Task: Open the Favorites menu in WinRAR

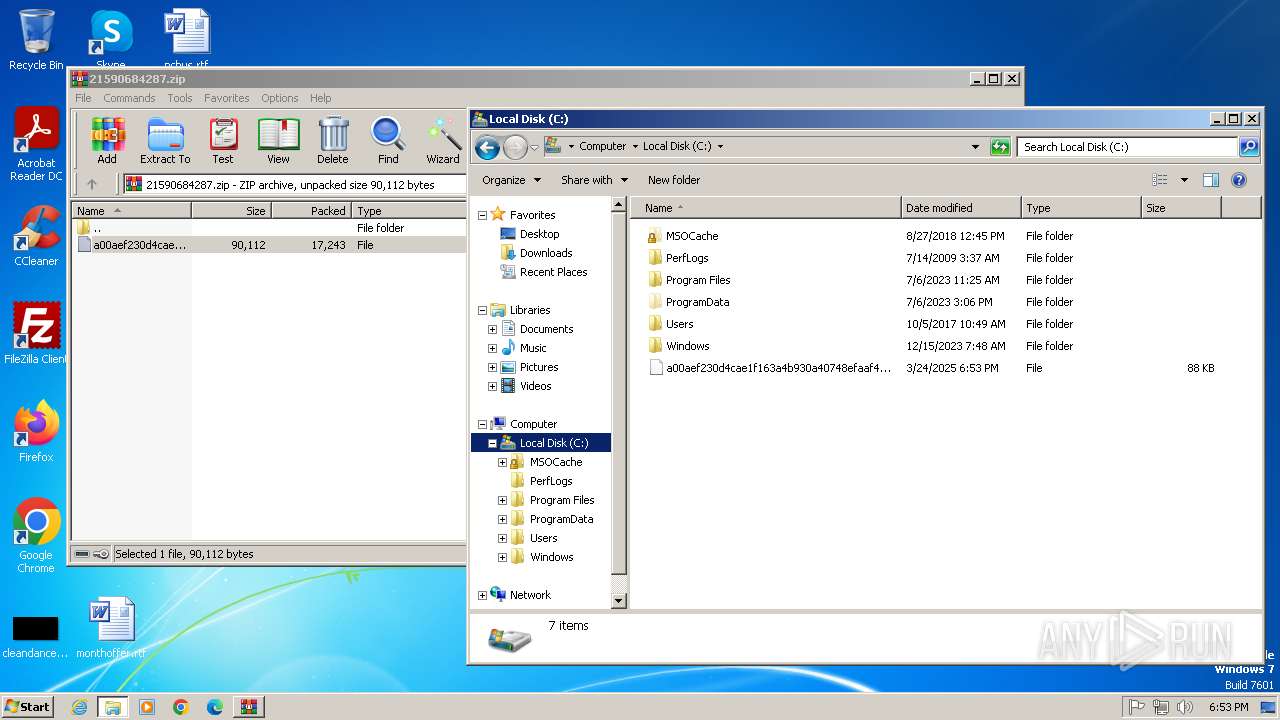Action: pos(227,98)
